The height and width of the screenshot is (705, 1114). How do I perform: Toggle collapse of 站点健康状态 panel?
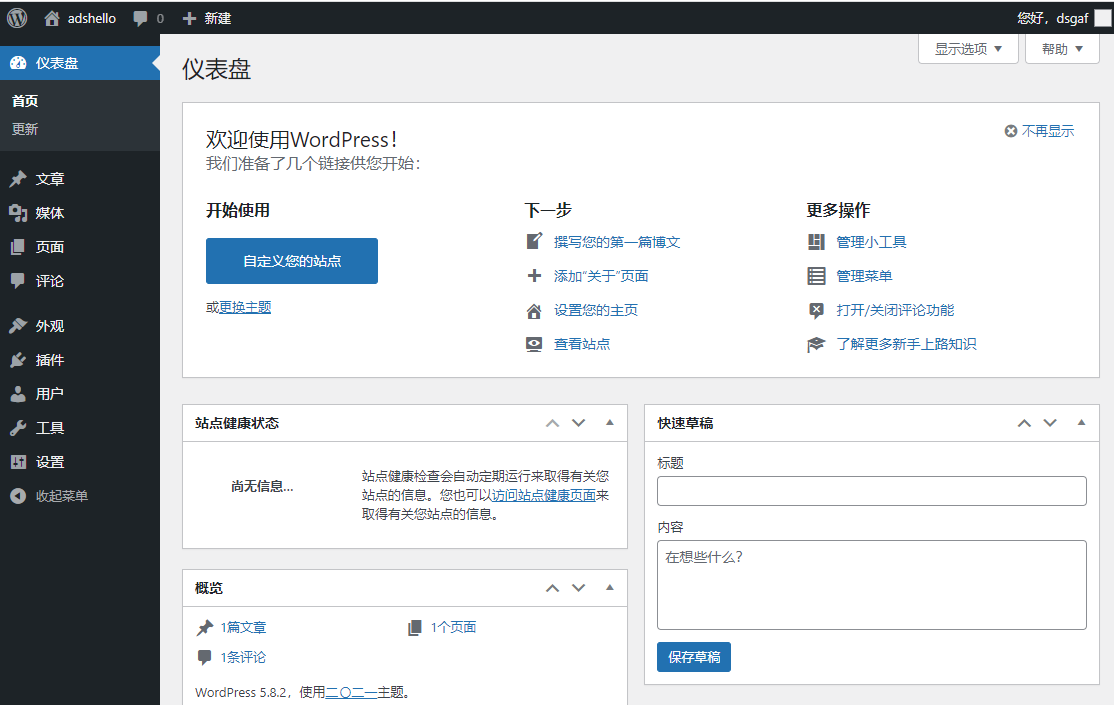(x=610, y=423)
